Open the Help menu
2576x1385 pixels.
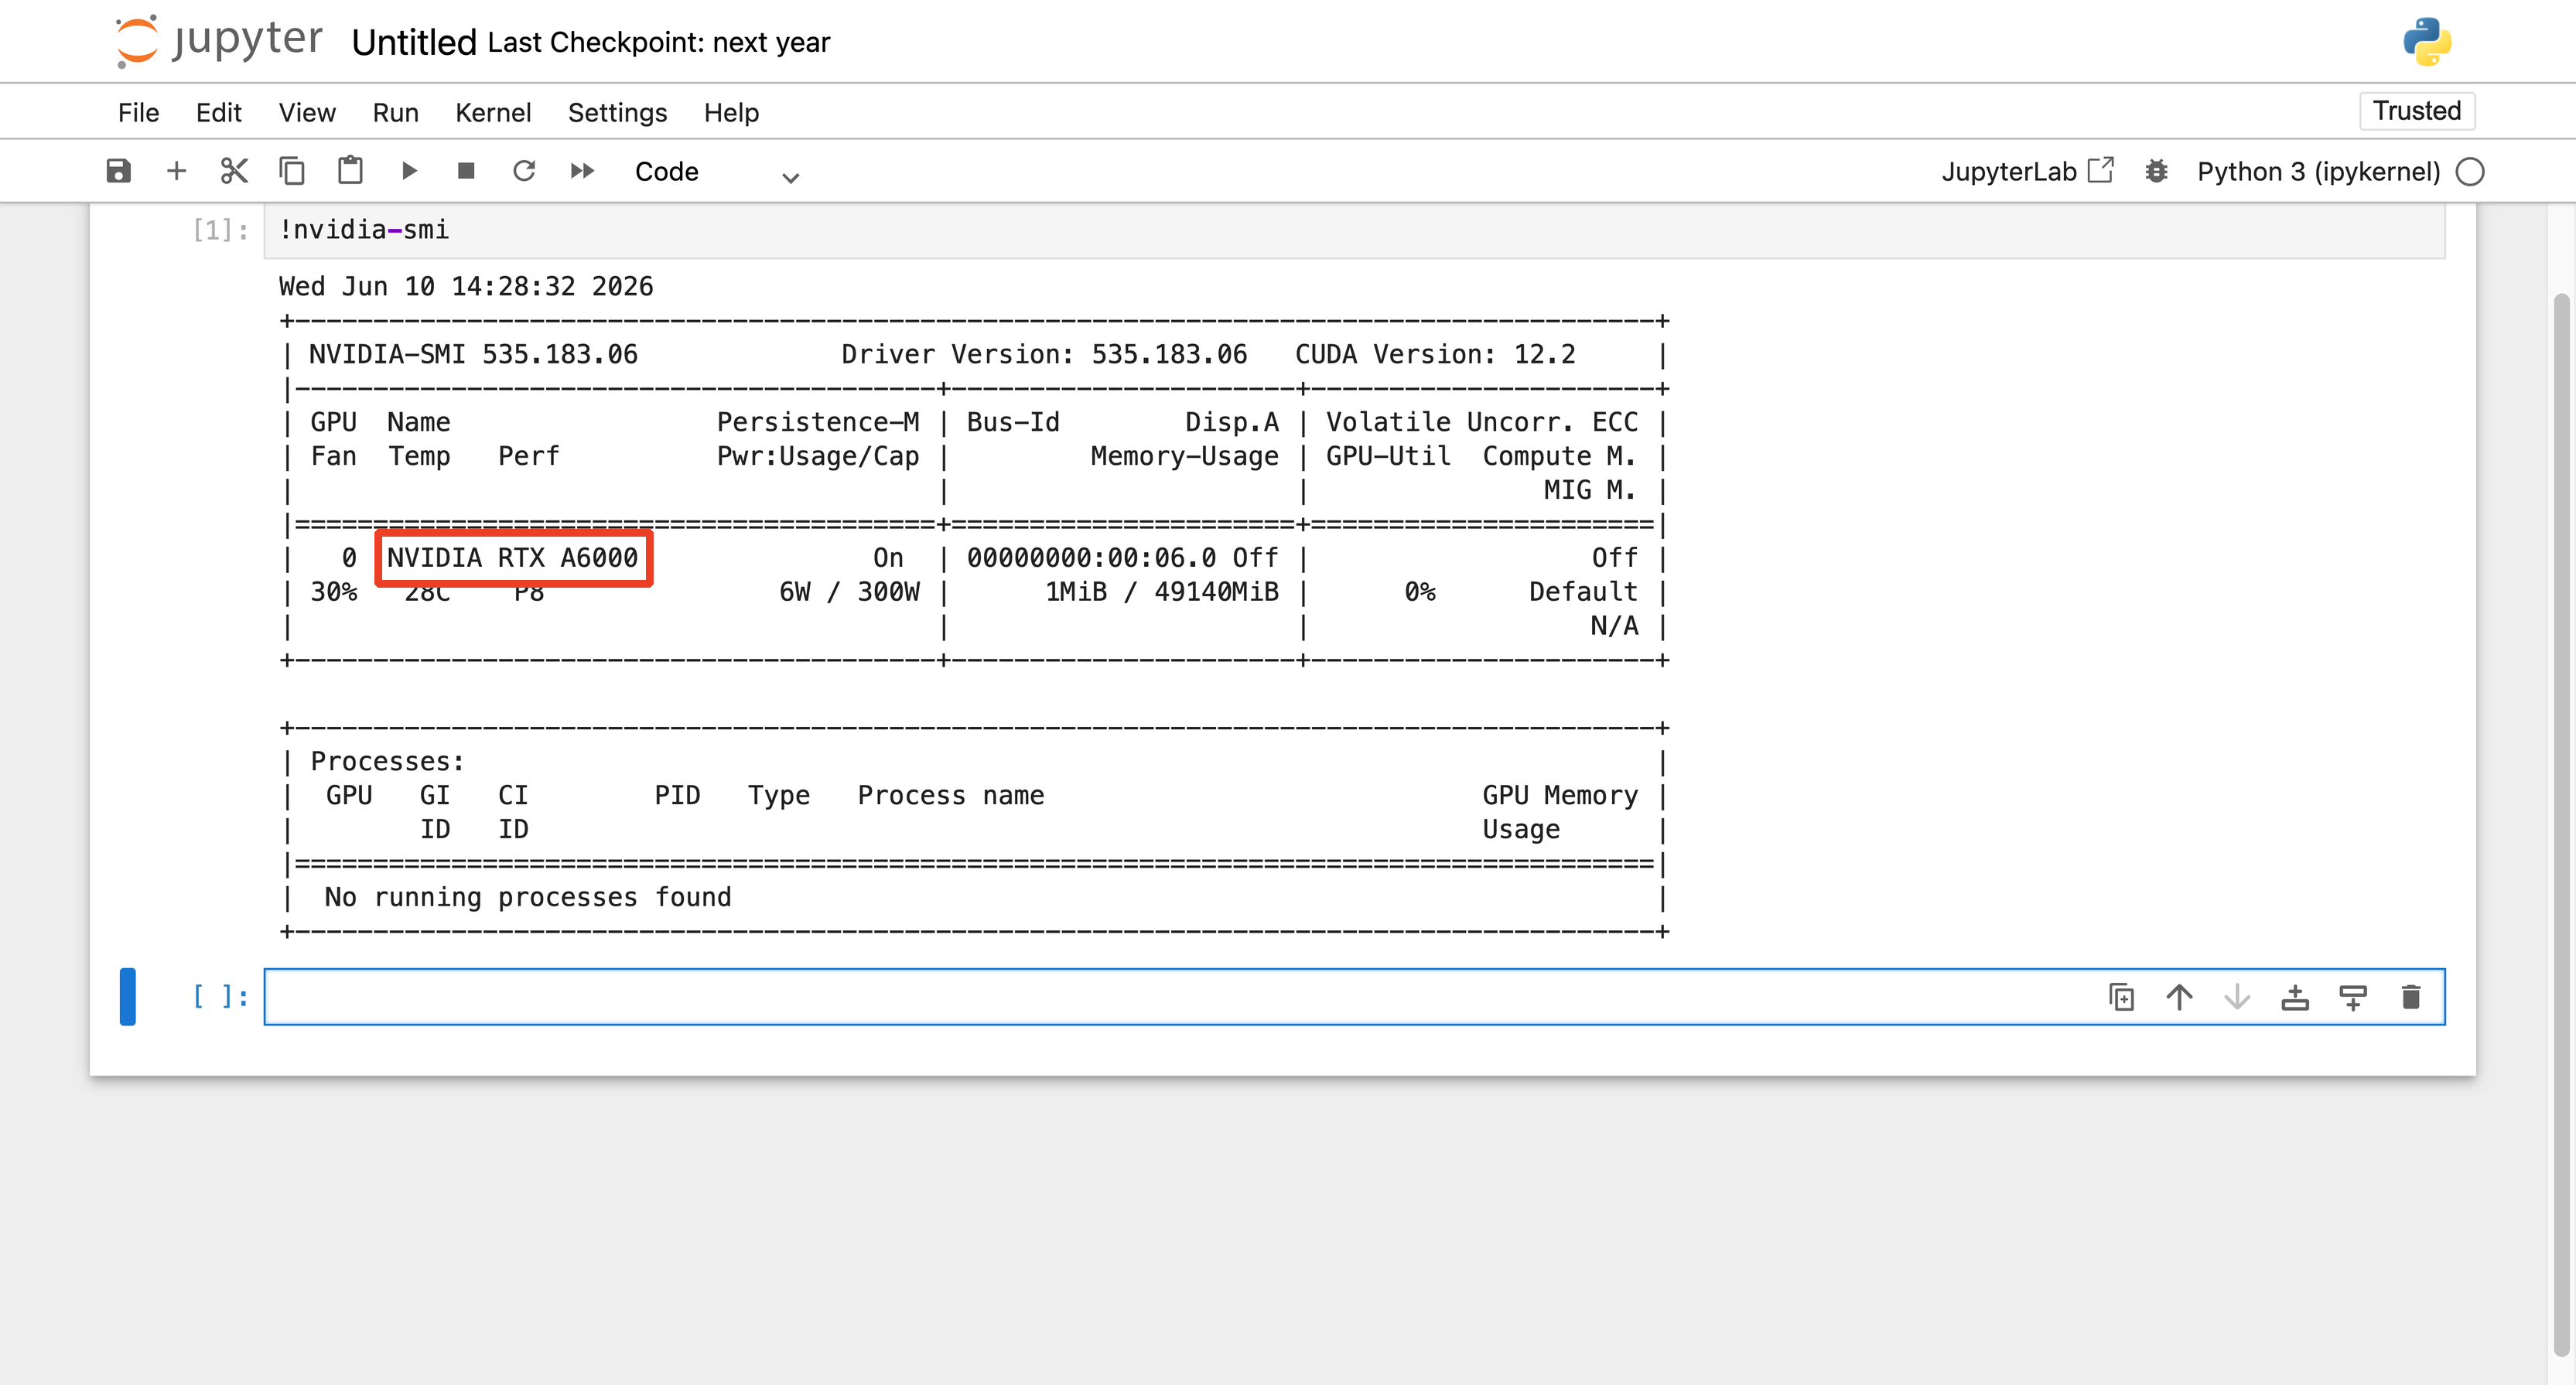[731, 112]
